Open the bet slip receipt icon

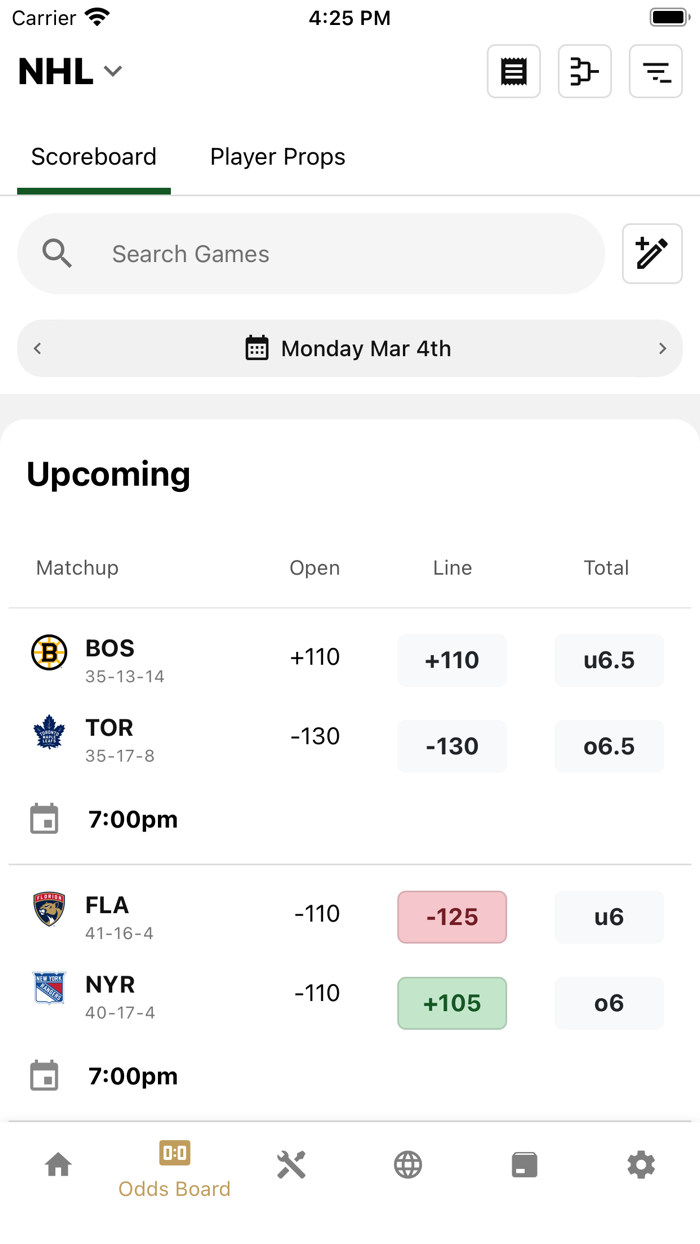pyautogui.click(x=514, y=71)
